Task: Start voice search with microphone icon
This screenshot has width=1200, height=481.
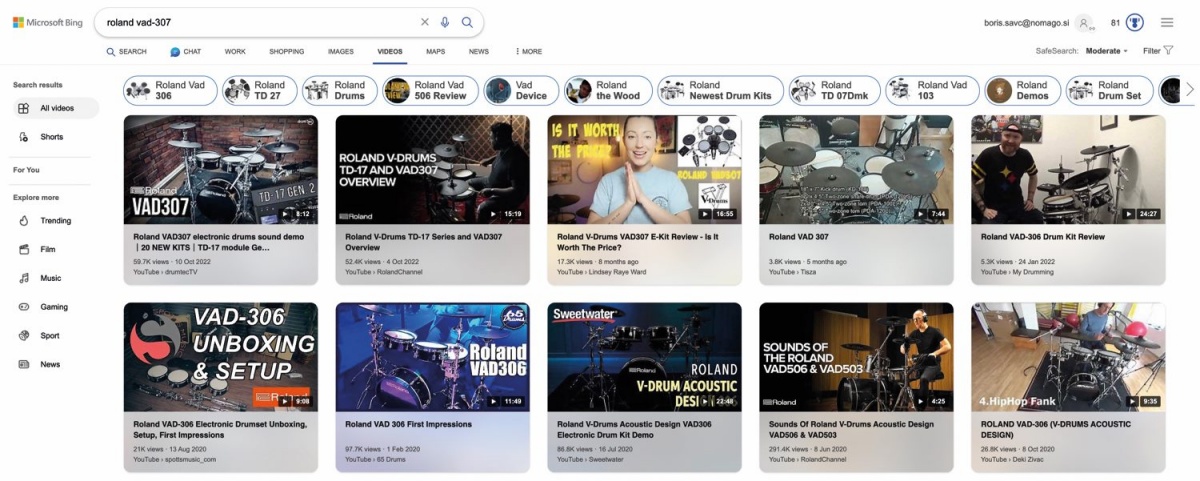Action: coord(445,22)
